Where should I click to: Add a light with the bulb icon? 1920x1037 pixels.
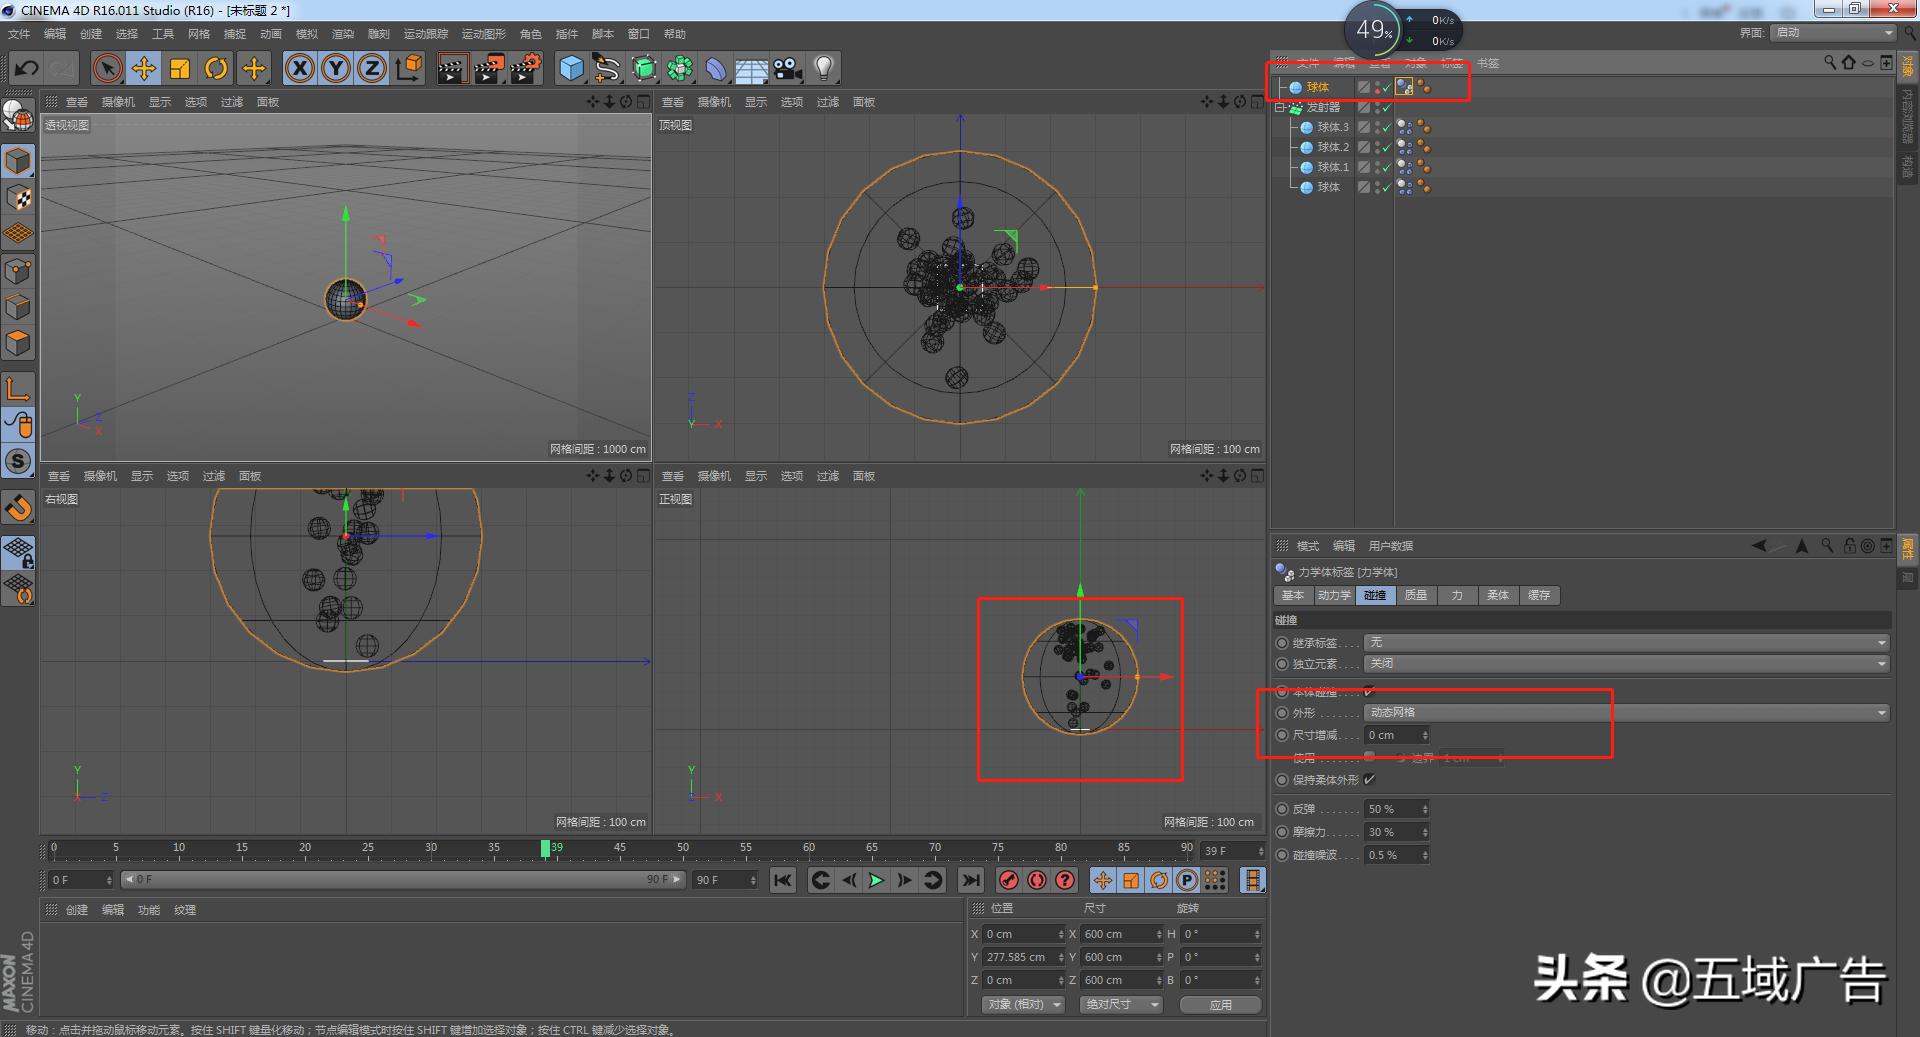pos(823,69)
